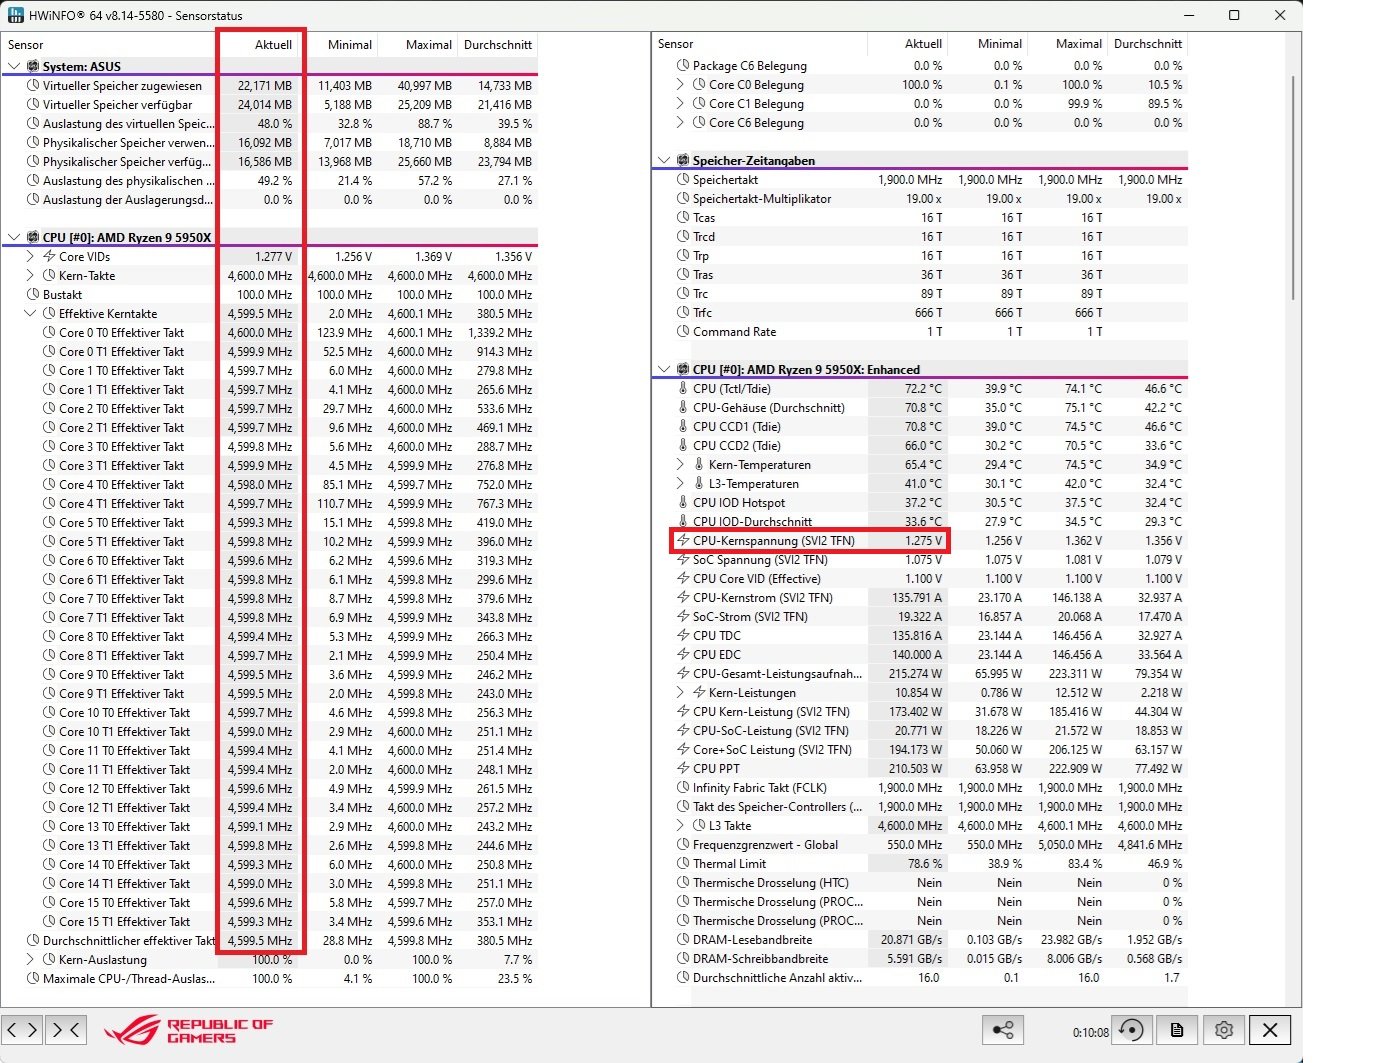Collapse the CPU [#0]: AMD Ryzen 9 5950X: Enhanced group

tap(664, 369)
